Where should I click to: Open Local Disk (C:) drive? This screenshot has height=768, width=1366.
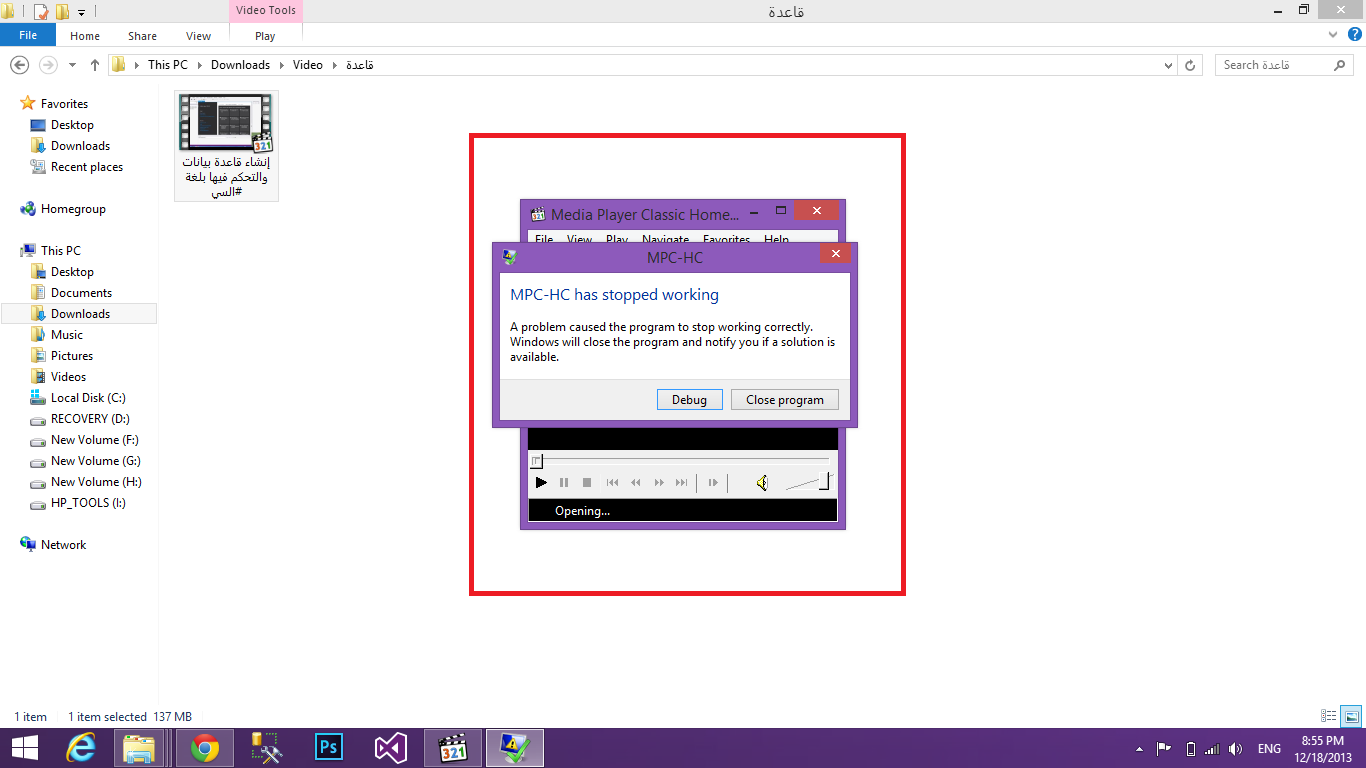coord(88,398)
